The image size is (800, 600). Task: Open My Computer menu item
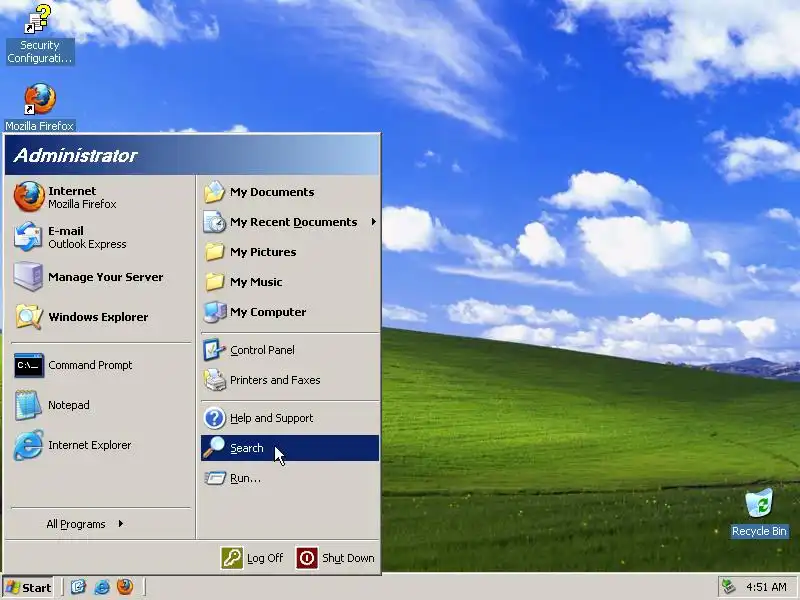coord(290,312)
